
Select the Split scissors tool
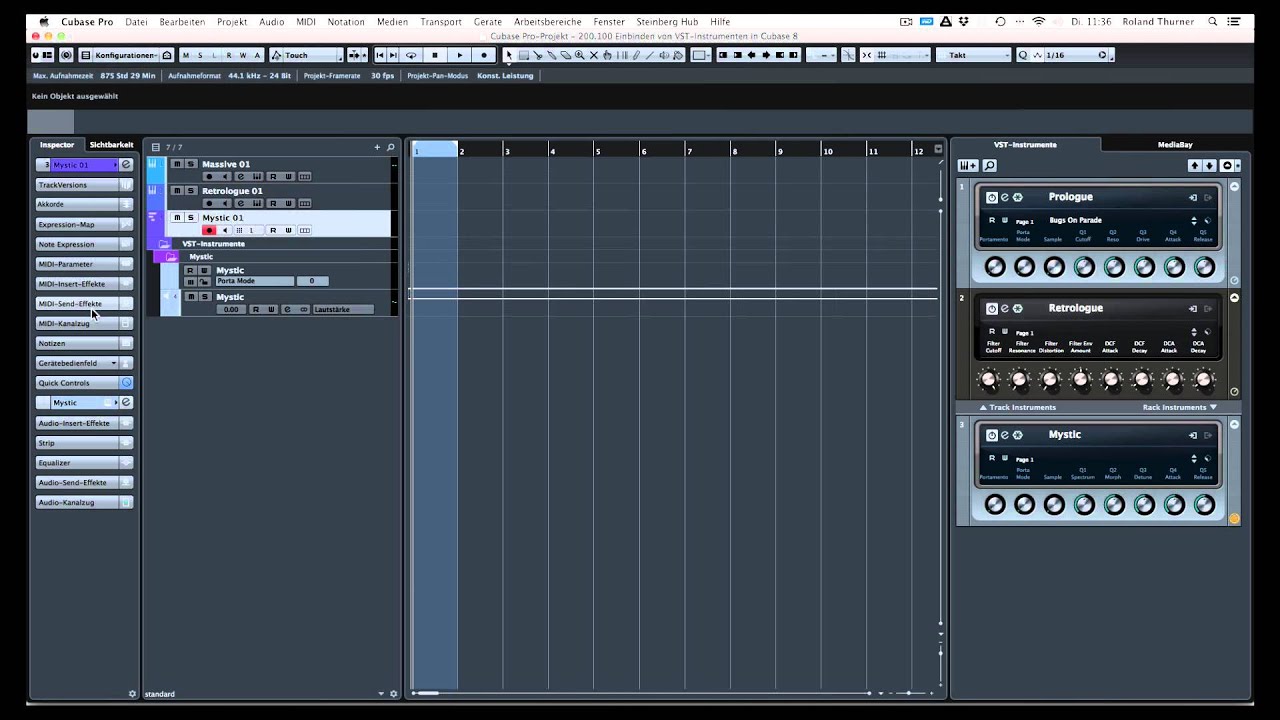tap(537, 55)
